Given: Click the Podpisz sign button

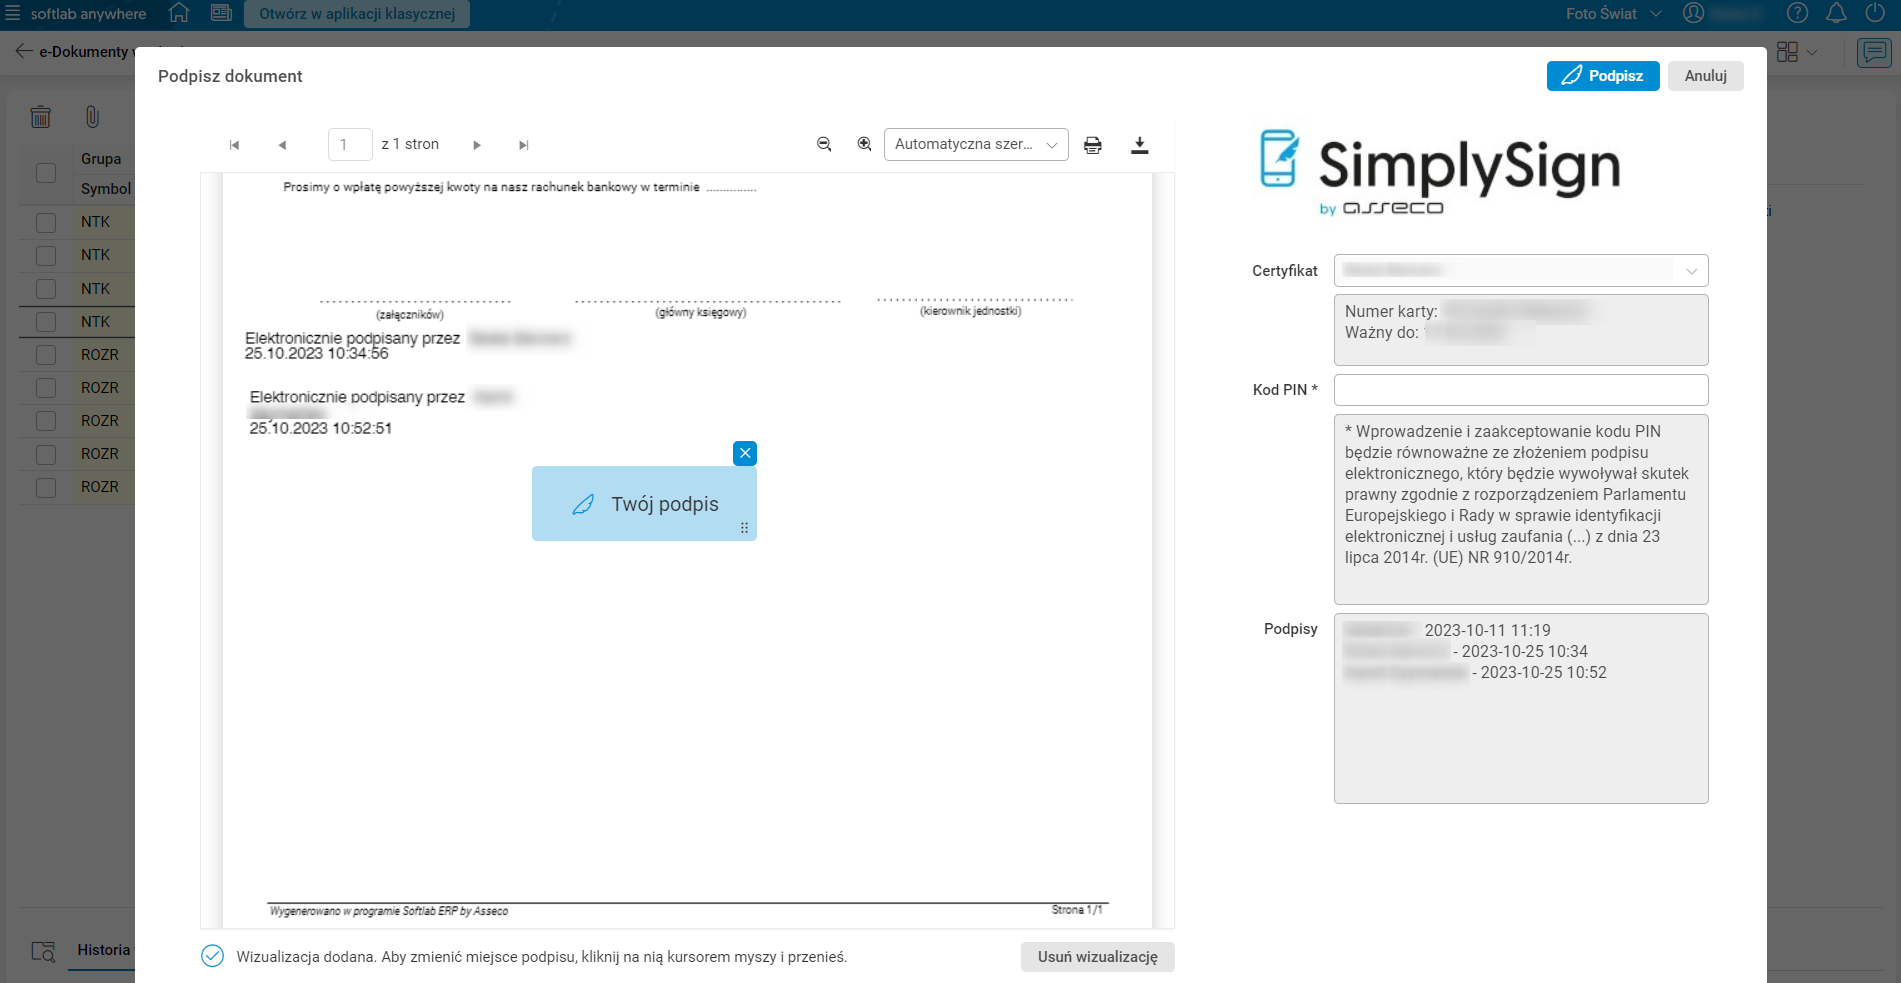Looking at the screenshot, I should click(x=1603, y=76).
